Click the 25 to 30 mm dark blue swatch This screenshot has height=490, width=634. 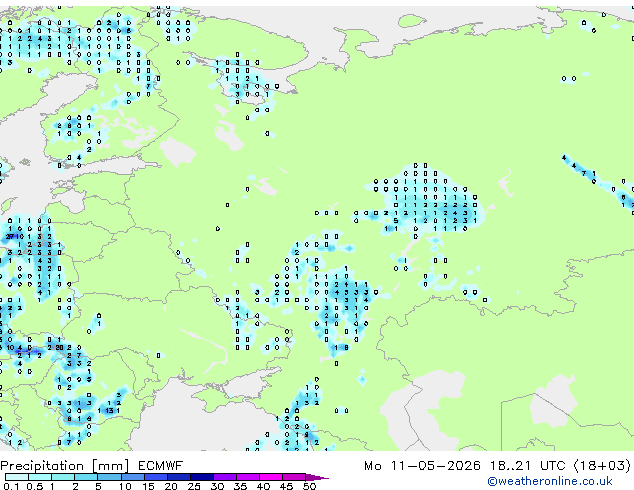pyautogui.click(x=202, y=477)
